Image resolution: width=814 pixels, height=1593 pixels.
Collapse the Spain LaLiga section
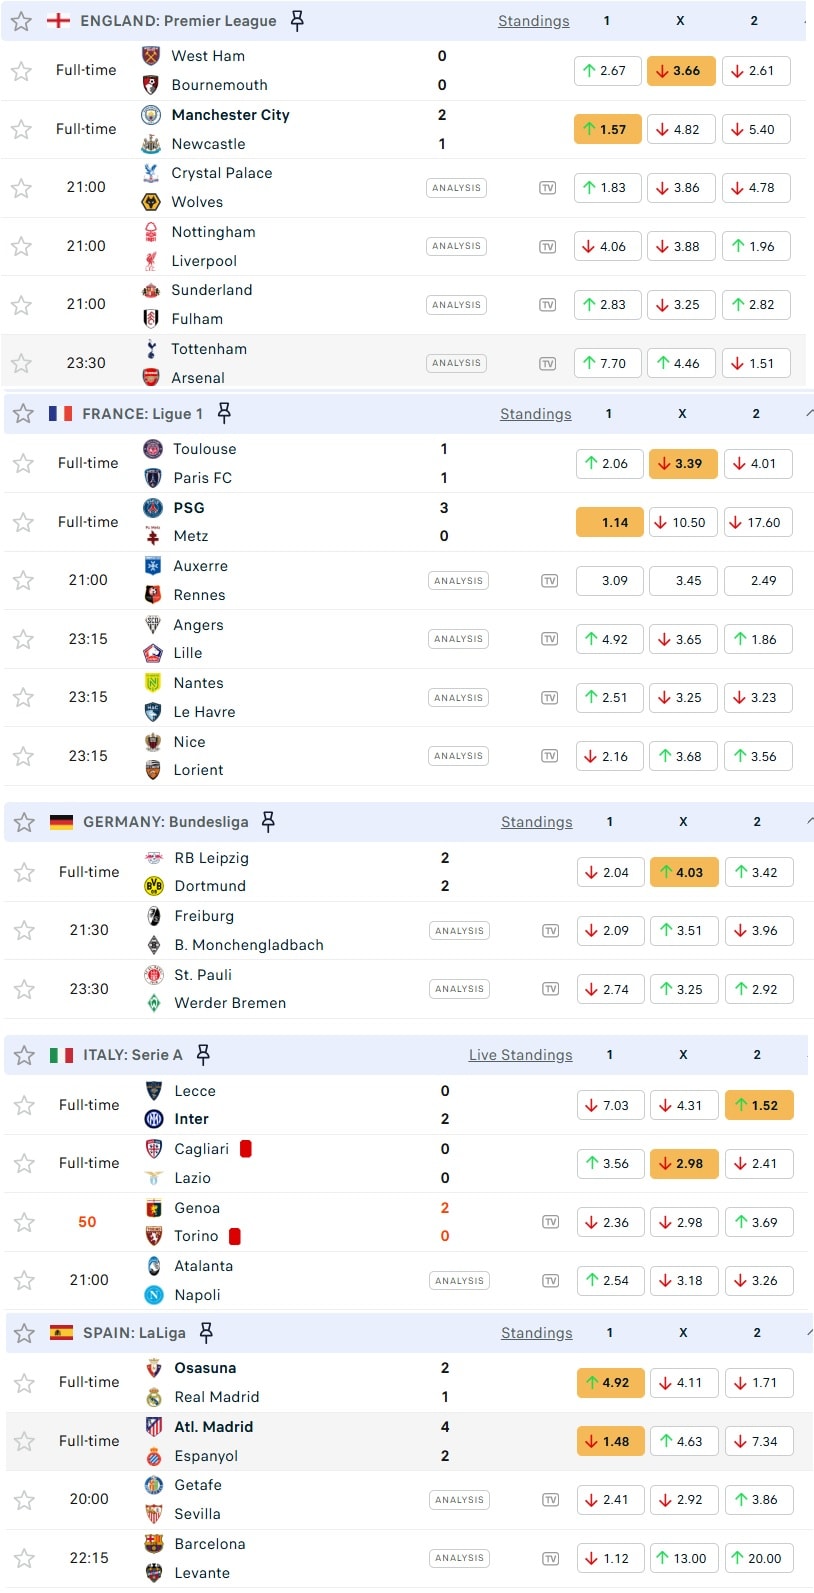(x=808, y=1332)
